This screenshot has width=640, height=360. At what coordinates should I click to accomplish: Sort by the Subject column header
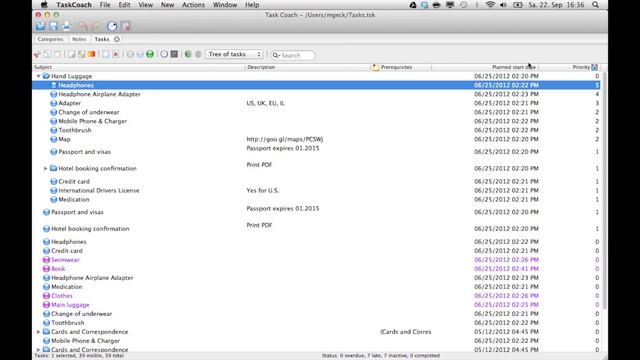tap(139, 67)
